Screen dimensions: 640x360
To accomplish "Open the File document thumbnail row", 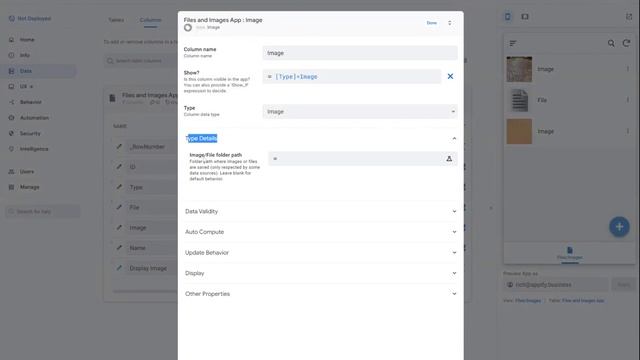I will click(569, 100).
